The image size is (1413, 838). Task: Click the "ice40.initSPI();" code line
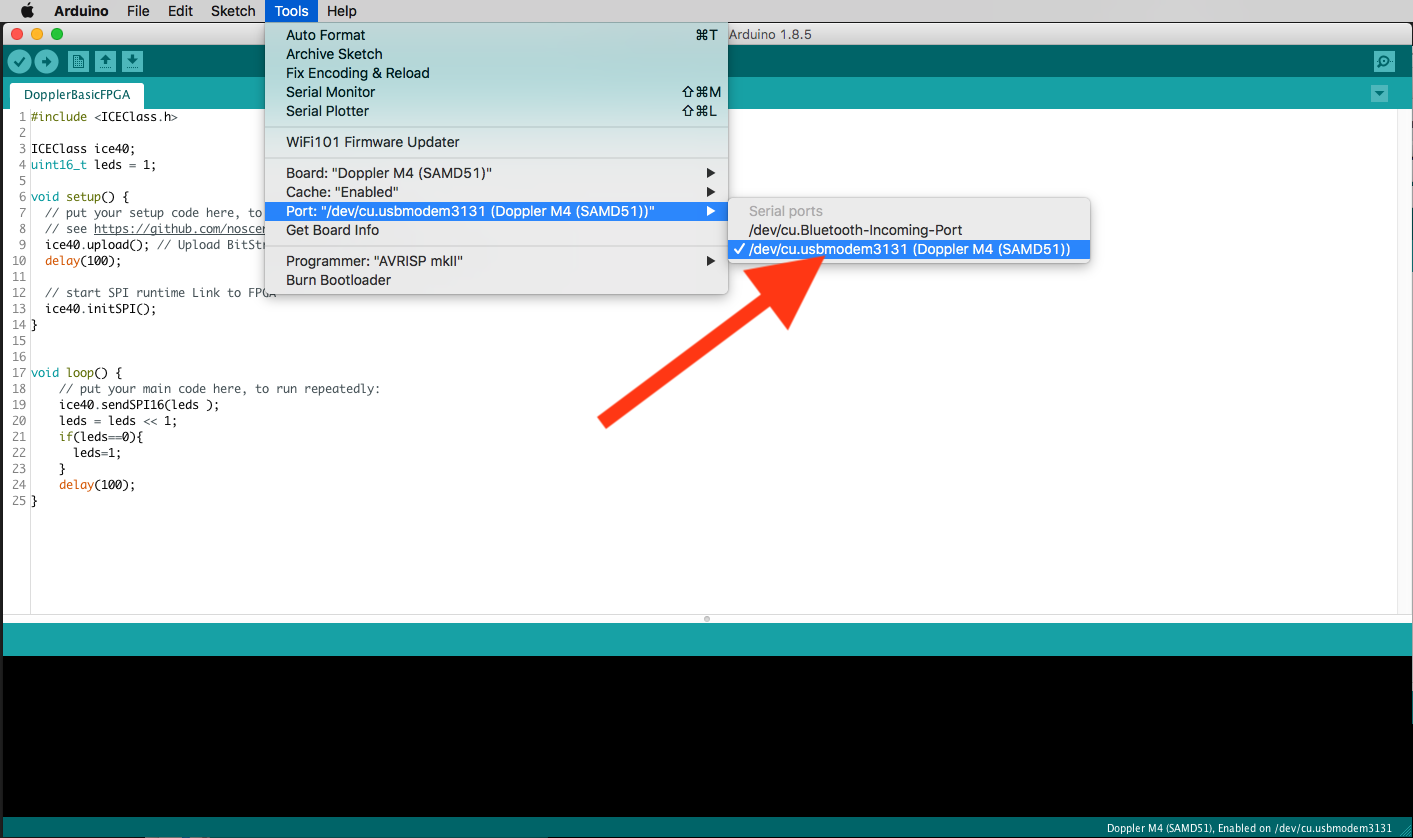coord(101,309)
